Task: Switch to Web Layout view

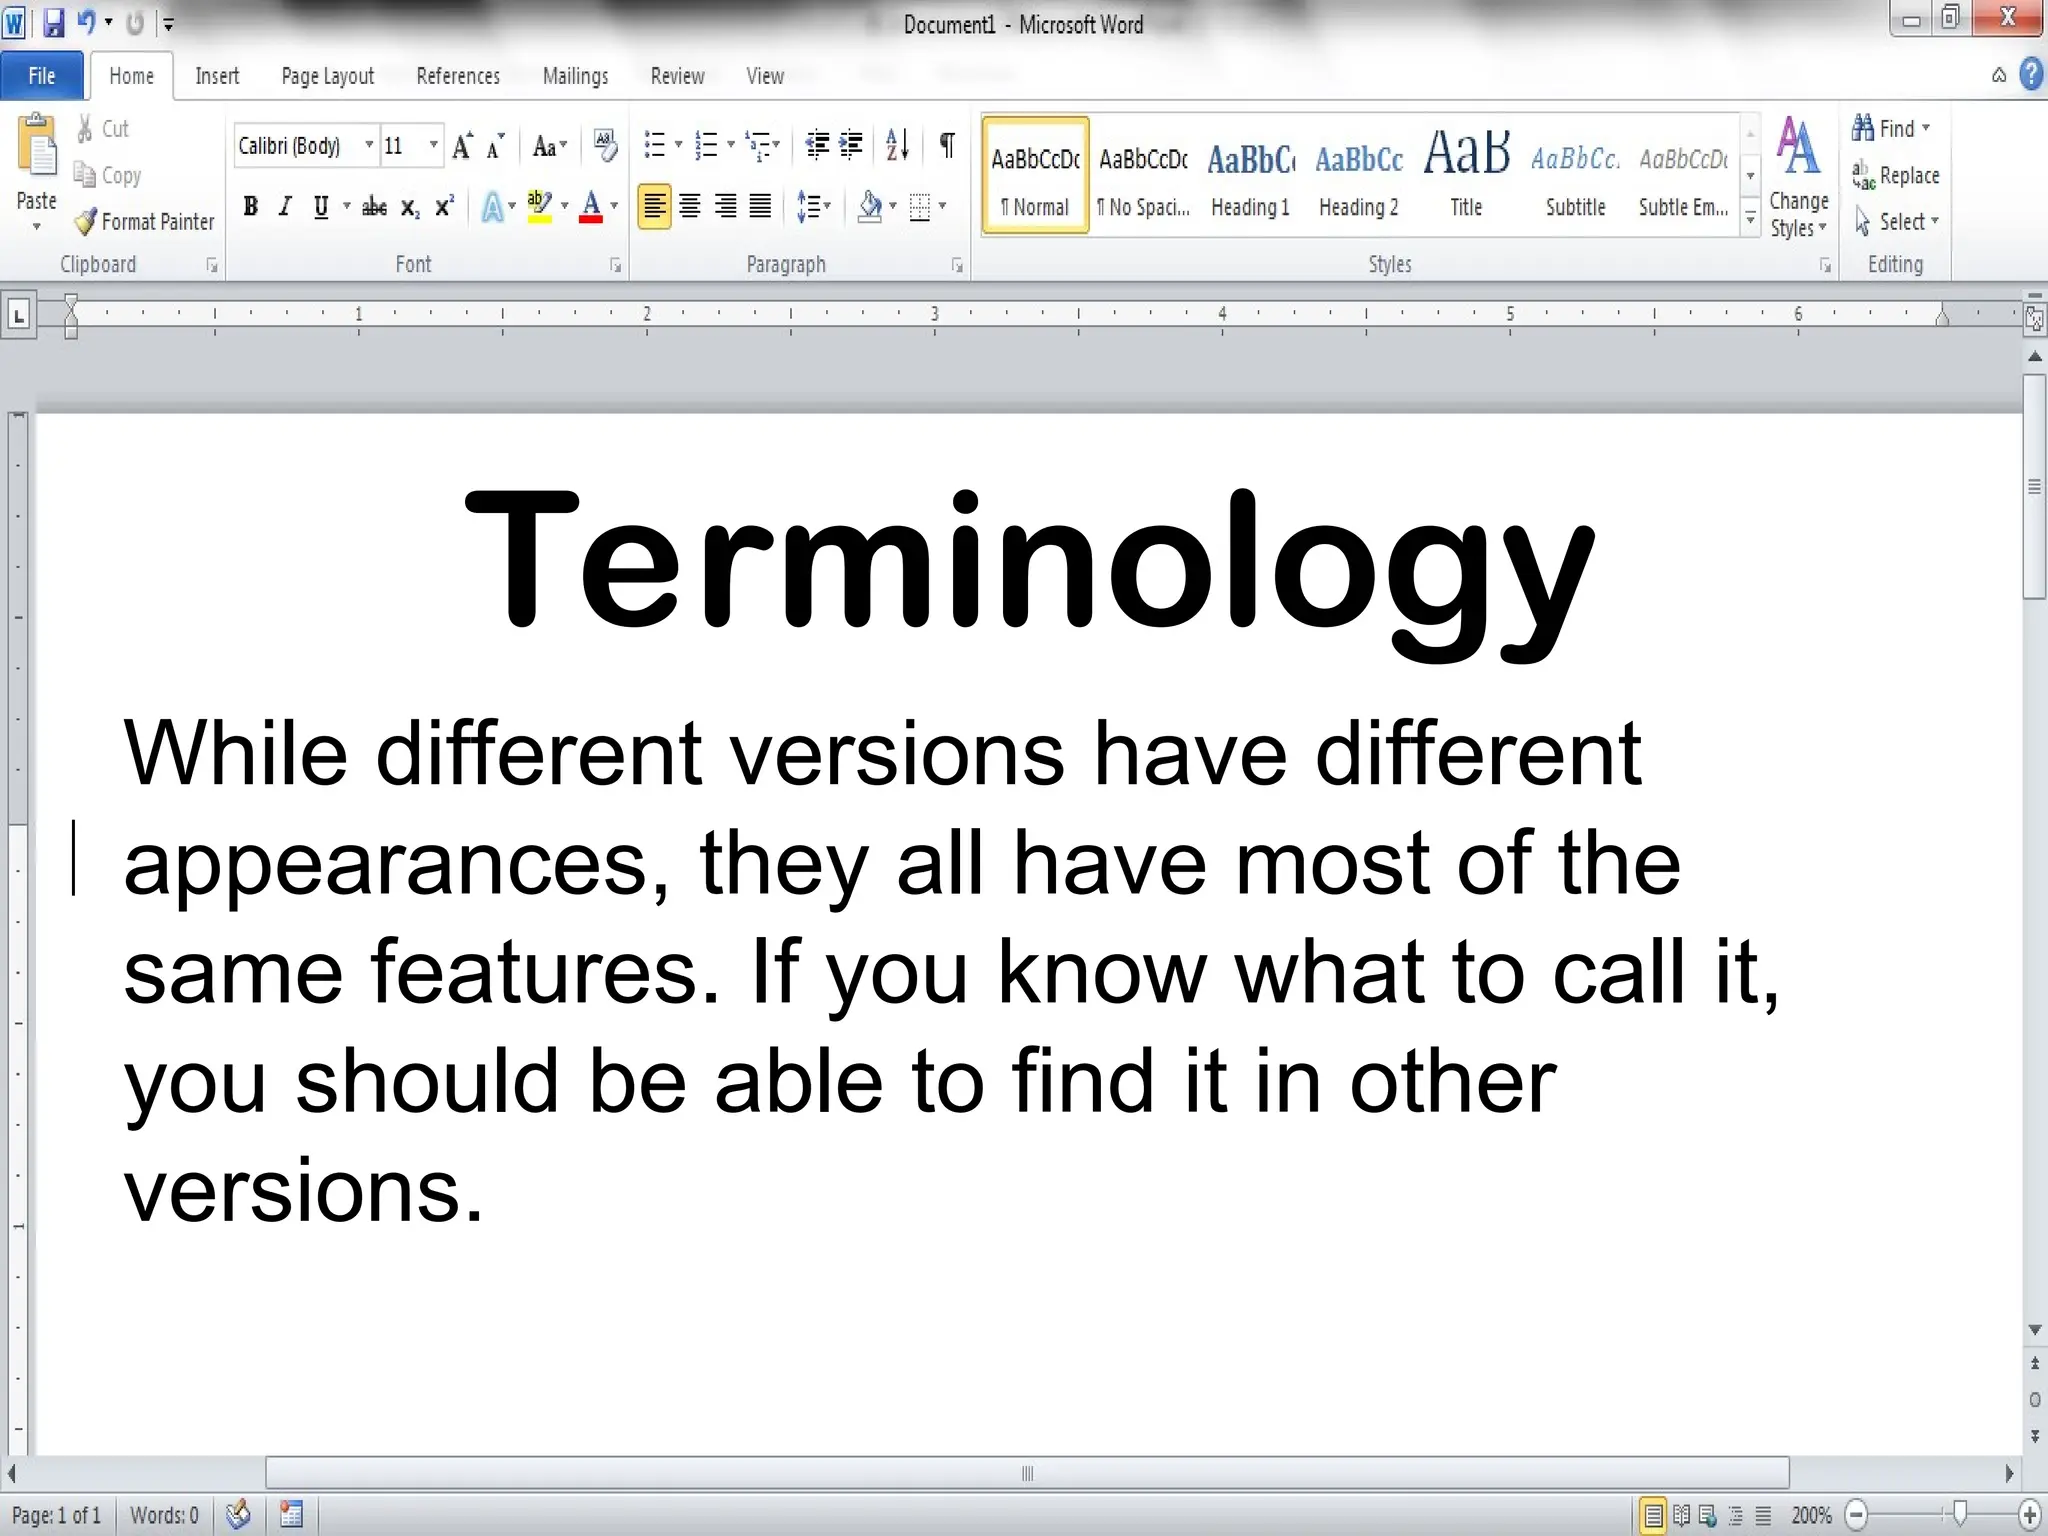Action: click(1708, 1515)
